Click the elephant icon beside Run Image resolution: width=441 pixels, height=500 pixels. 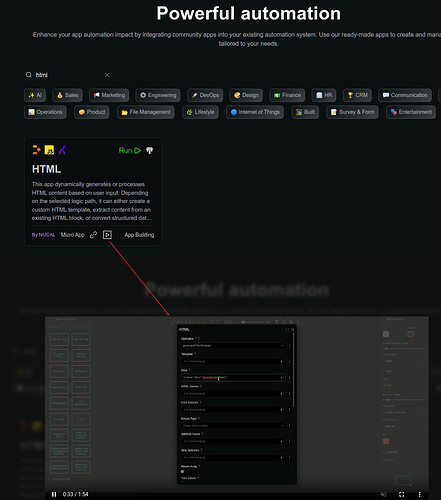point(149,150)
